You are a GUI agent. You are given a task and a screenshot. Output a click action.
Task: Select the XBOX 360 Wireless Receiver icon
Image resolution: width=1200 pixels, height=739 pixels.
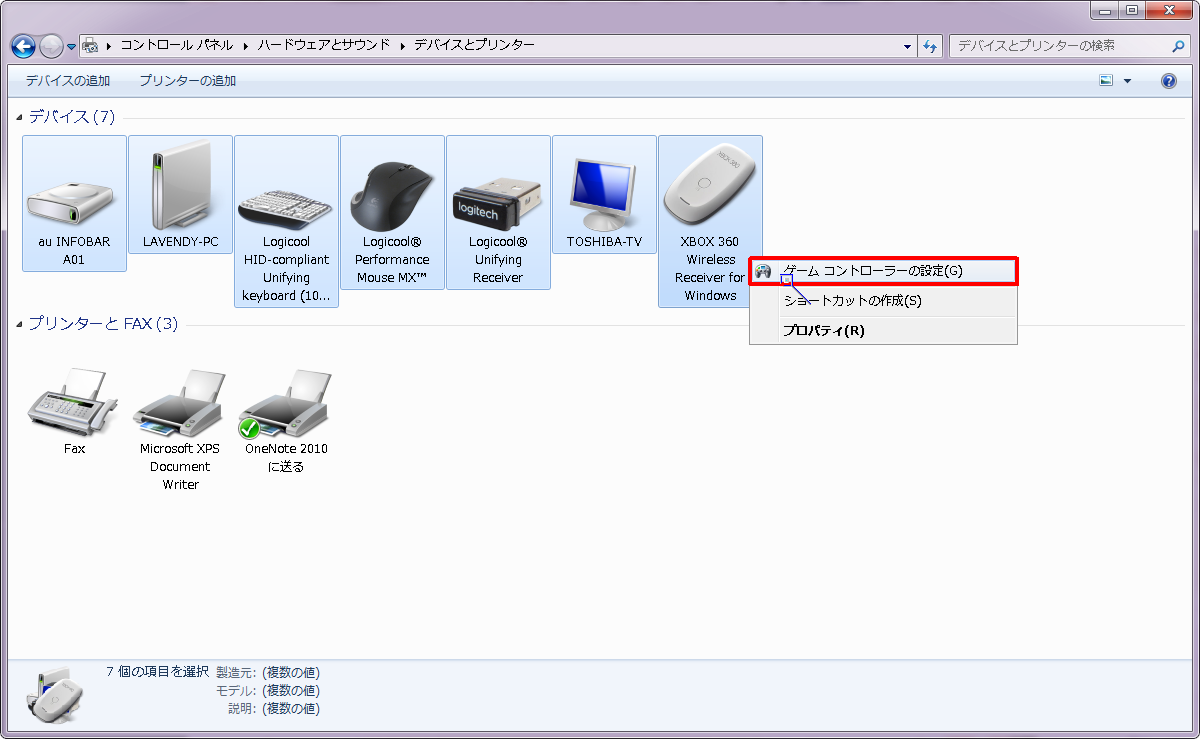710,221
